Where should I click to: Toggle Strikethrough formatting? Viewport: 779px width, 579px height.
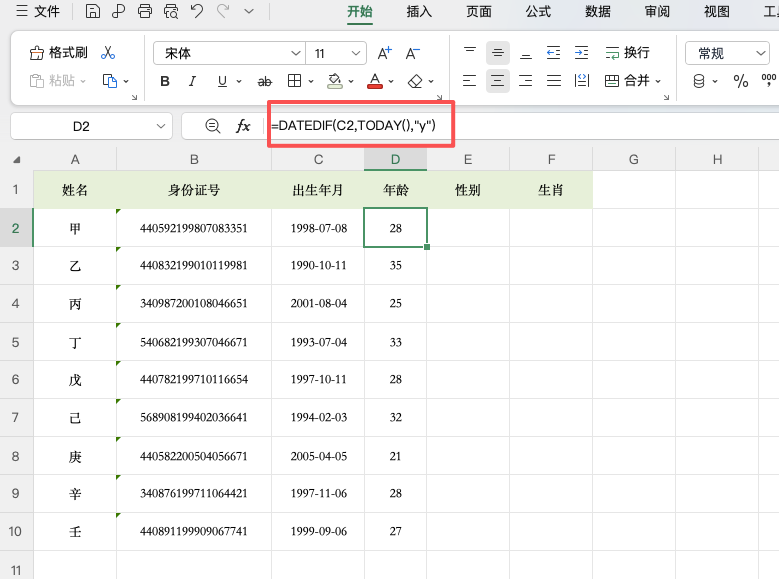click(x=264, y=81)
